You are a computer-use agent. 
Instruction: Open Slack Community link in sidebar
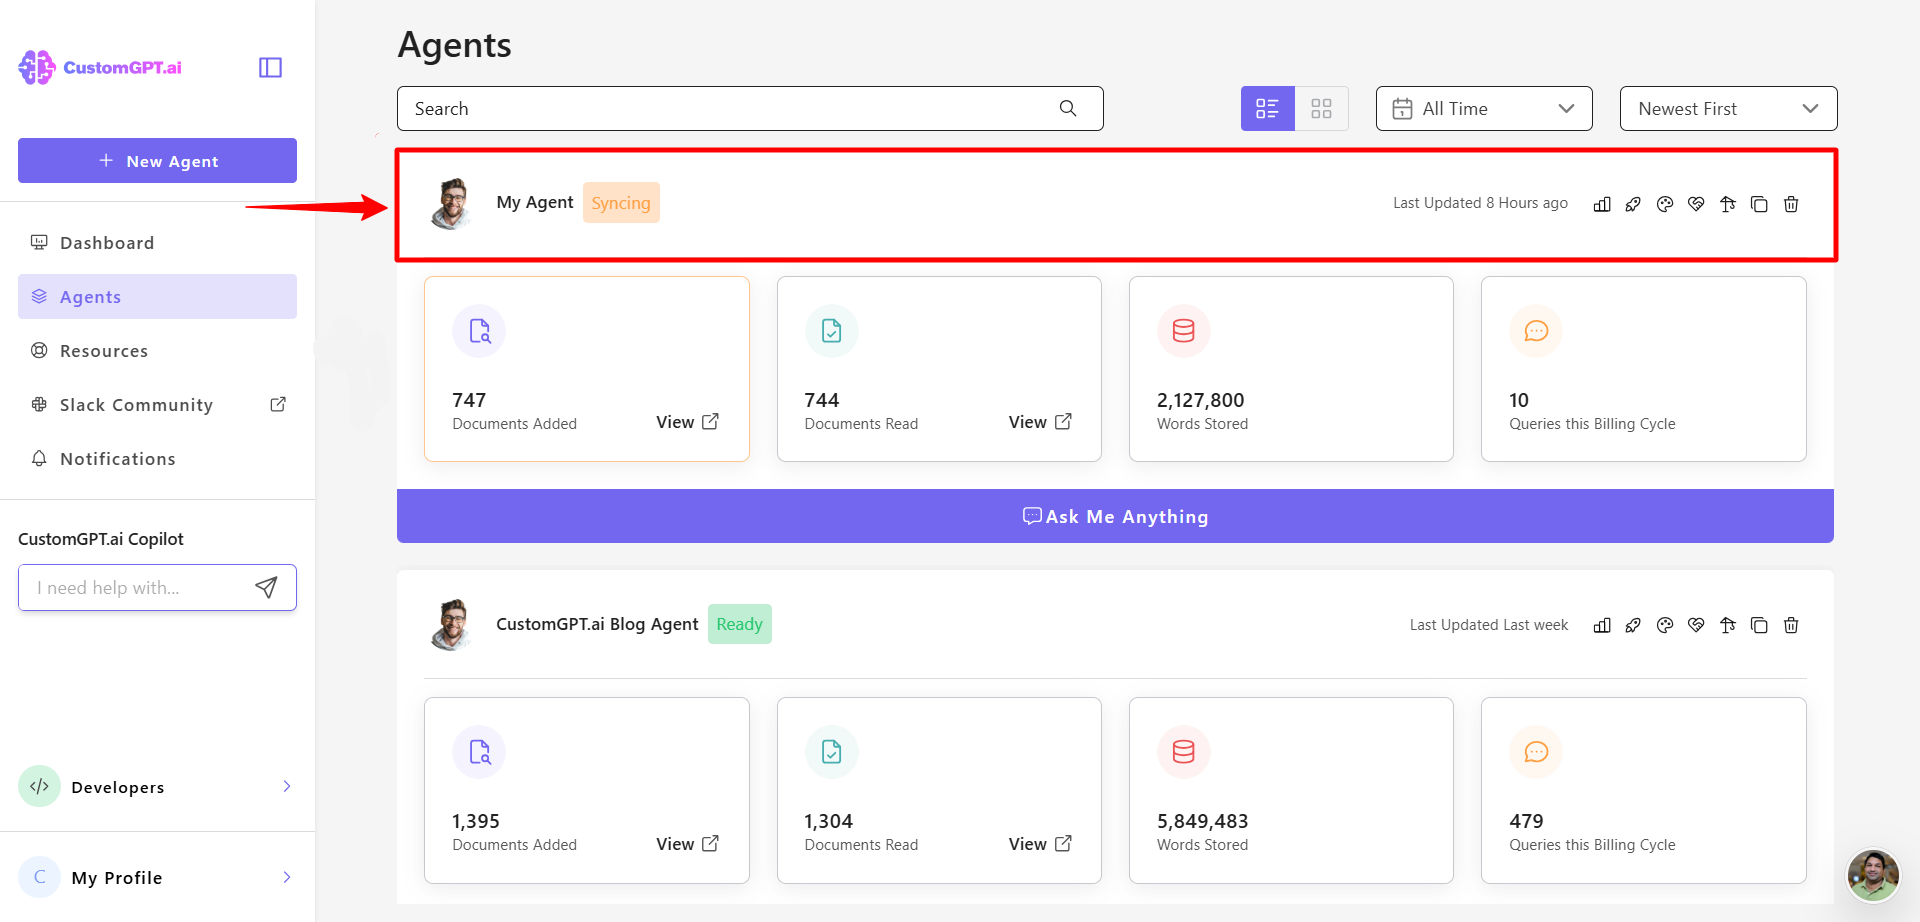point(157,405)
